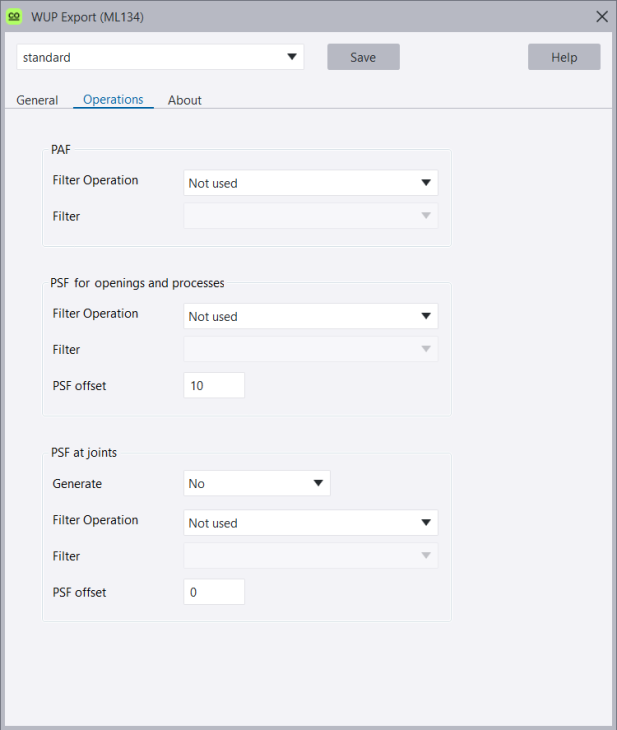This screenshot has width=617, height=730.
Task: Click the WUP Export (ML134) title bar
Action: tap(300, 15)
